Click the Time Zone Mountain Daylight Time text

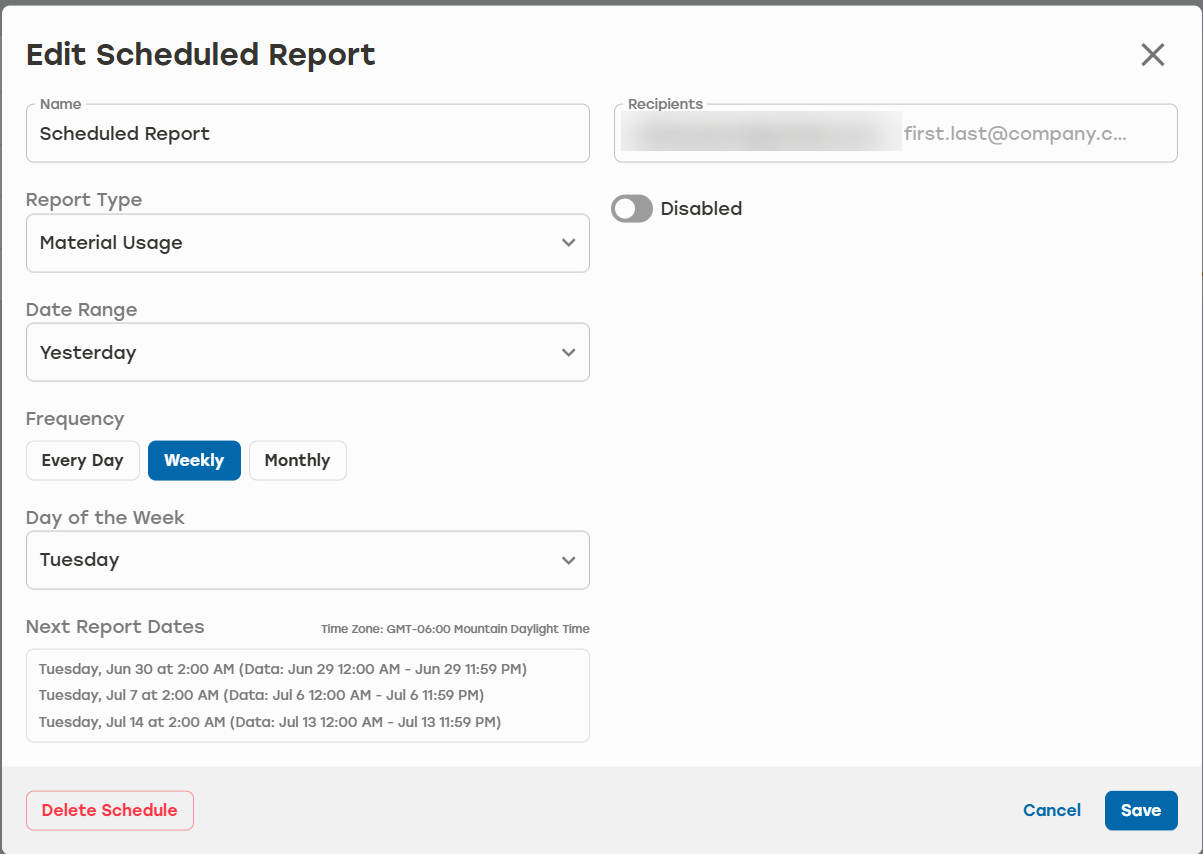tap(455, 629)
